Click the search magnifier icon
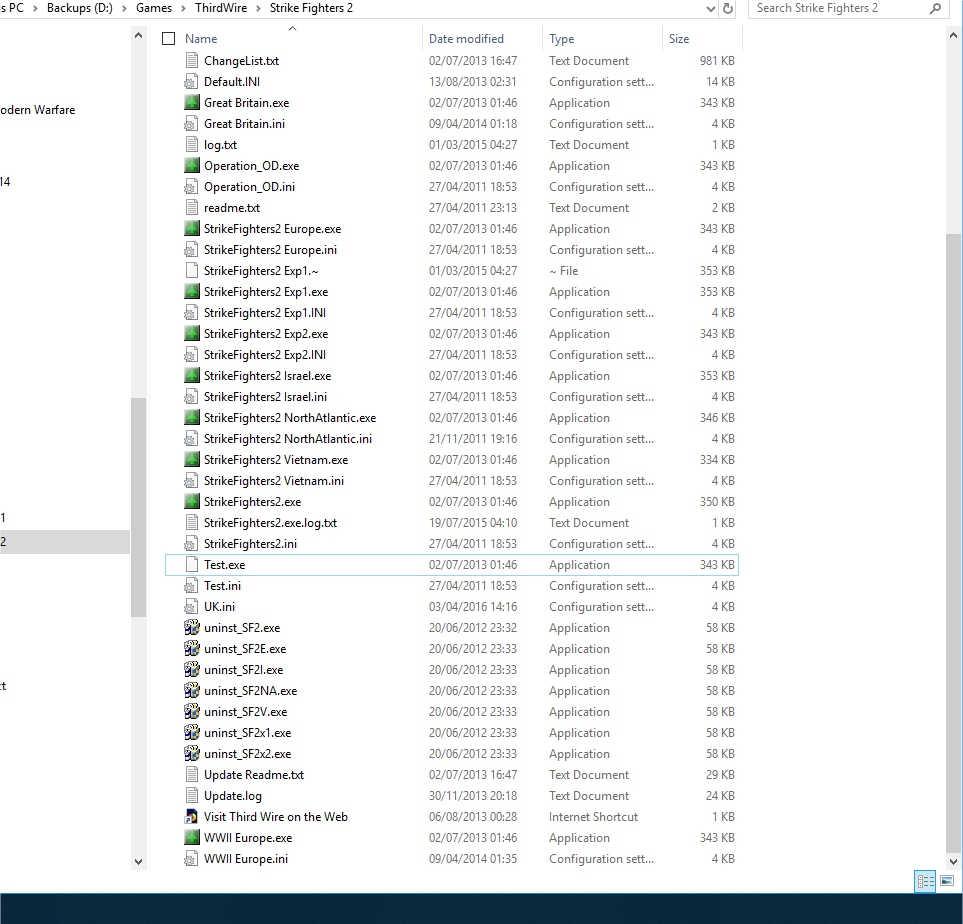This screenshot has height=924, width=963. (935, 9)
